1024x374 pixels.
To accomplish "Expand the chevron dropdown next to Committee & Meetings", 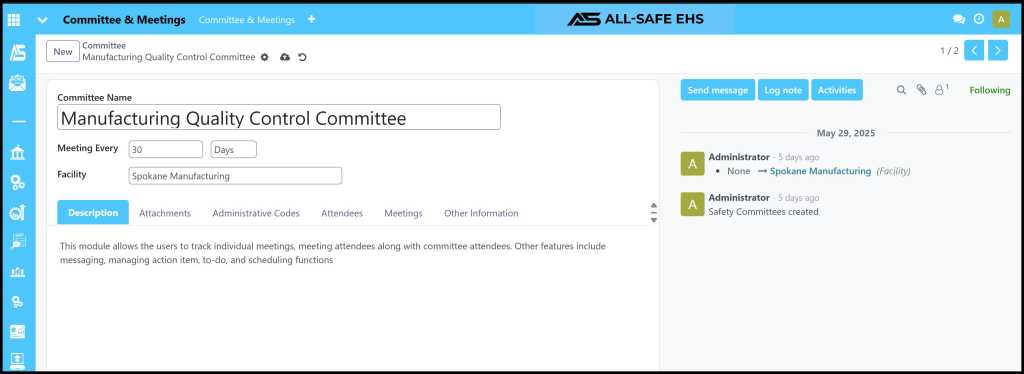I will coord(42,20).
